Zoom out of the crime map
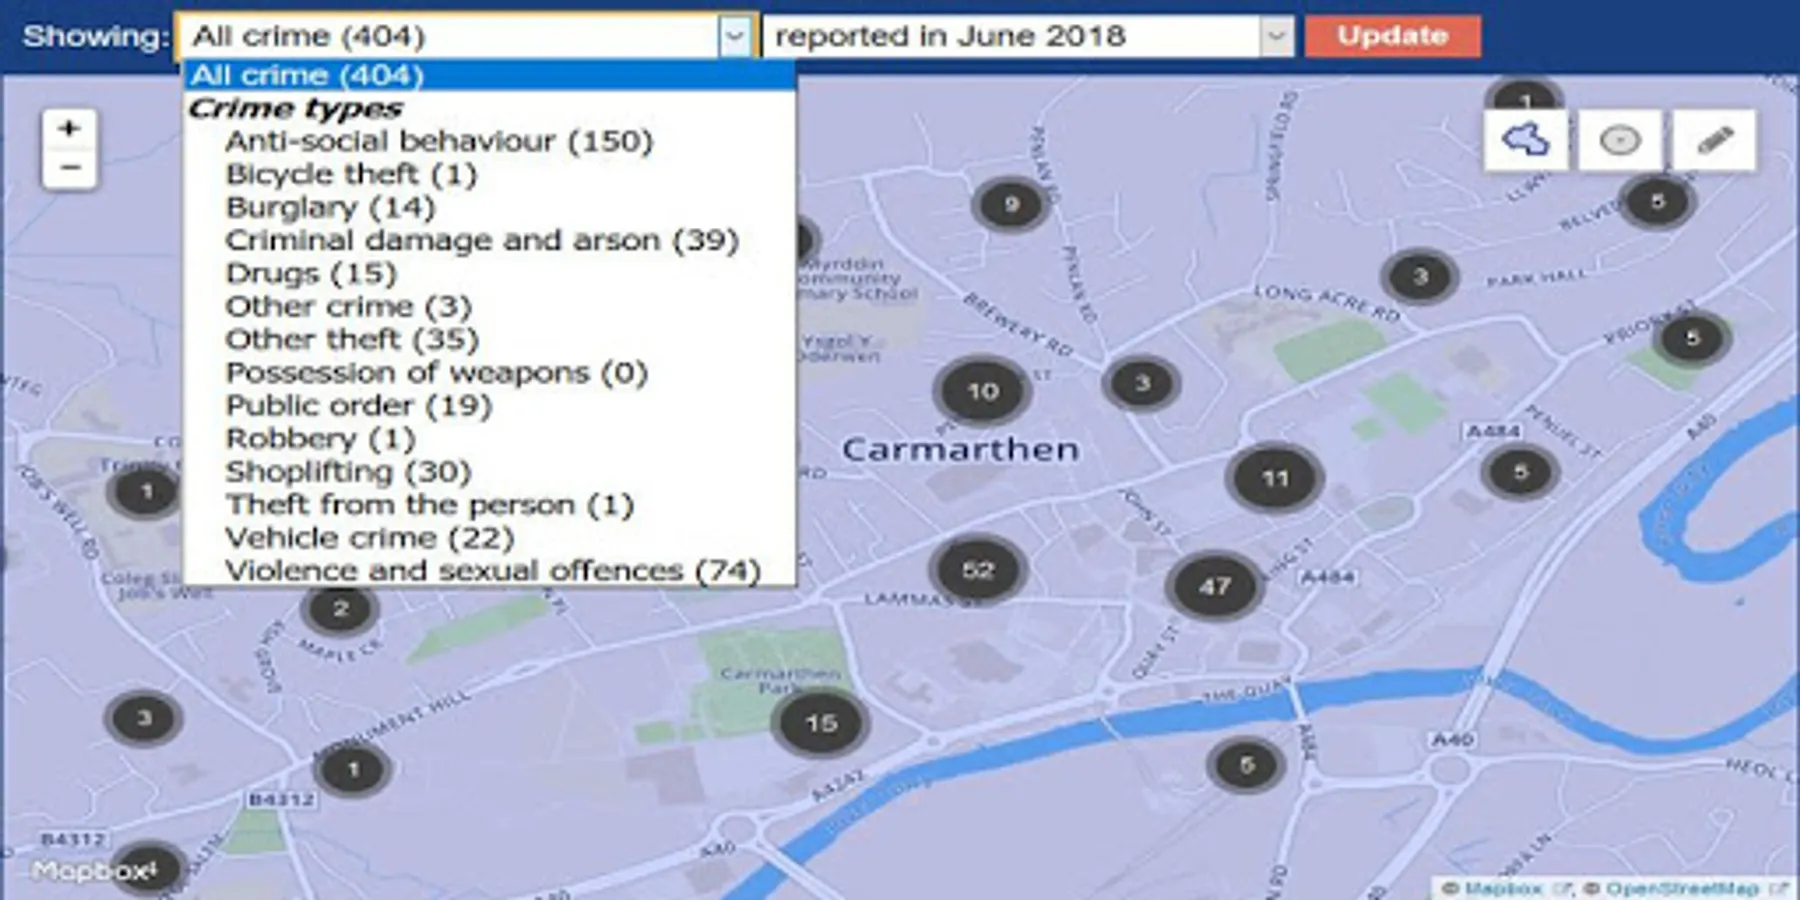This screenshot has width=1800, height=900. (69, 168)
